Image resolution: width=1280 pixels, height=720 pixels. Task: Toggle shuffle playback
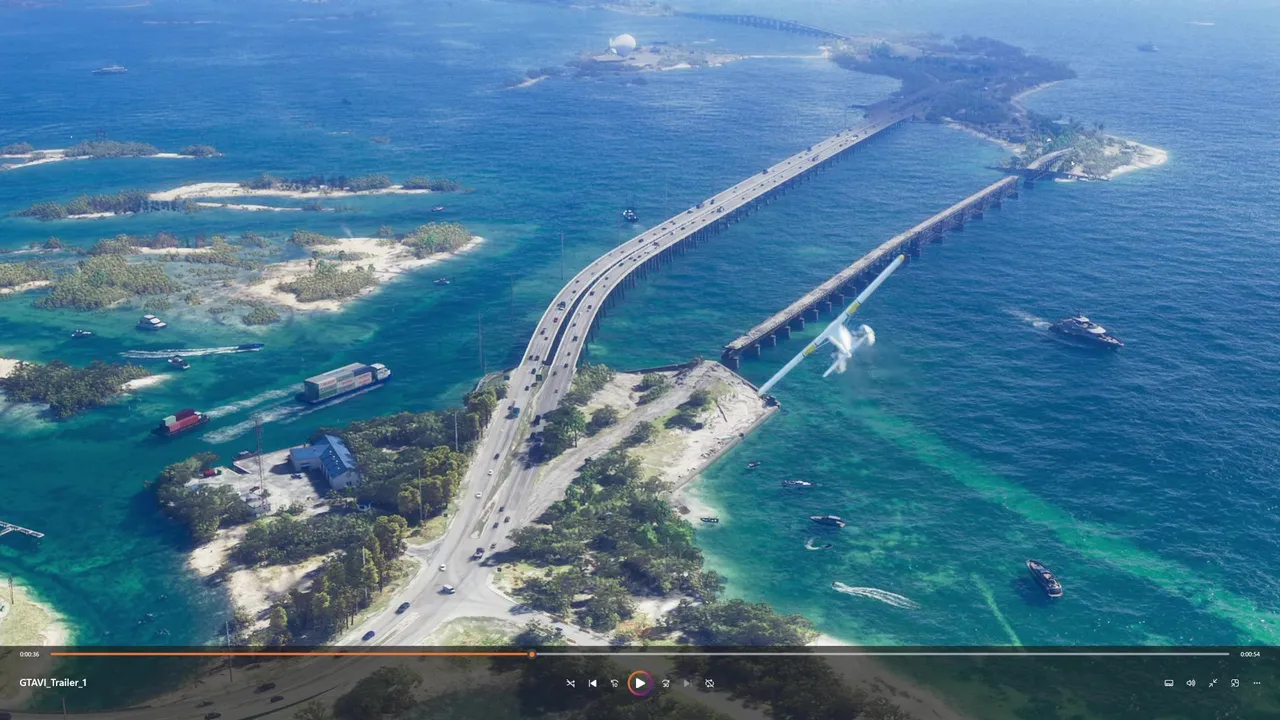coord(570,683)
